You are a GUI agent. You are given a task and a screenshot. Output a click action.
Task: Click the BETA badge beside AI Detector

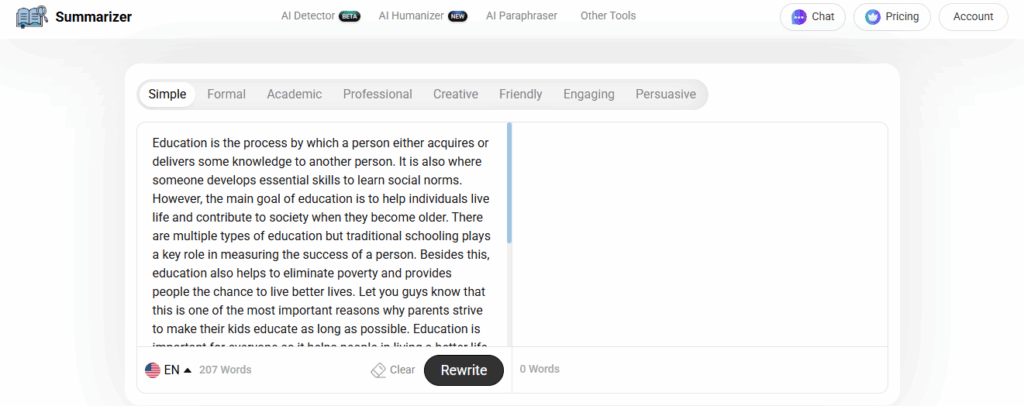[349, 16]
